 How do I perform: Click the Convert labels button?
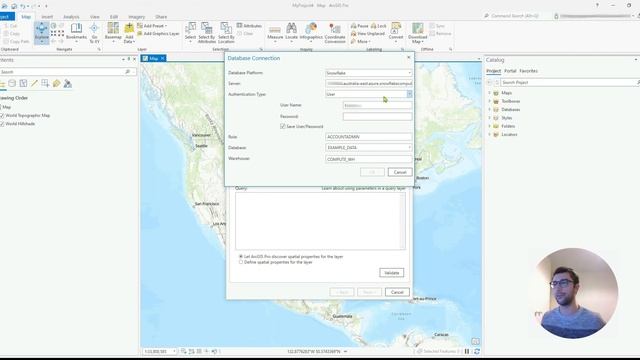pyautogui.click(x=396, y=32)
